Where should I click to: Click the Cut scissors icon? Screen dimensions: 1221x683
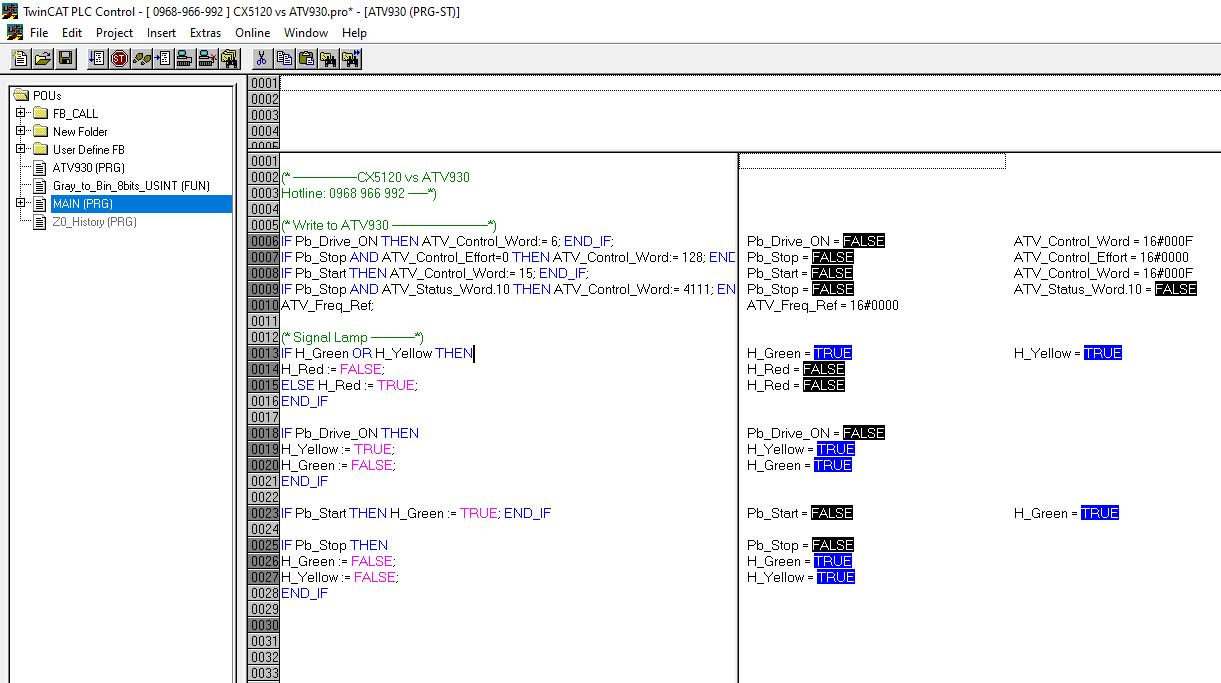coord(262,58)
